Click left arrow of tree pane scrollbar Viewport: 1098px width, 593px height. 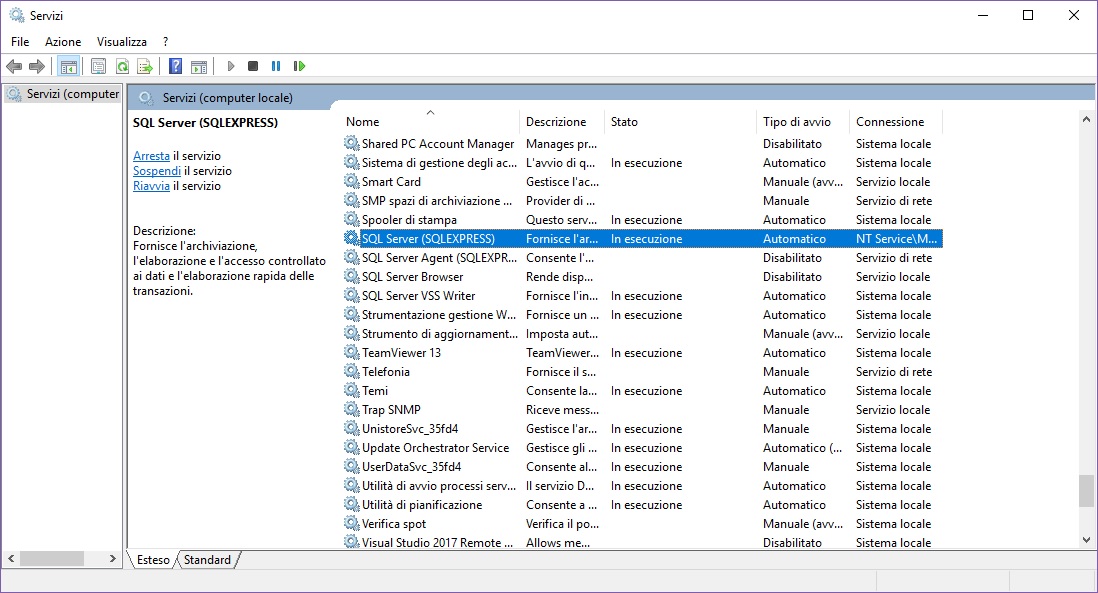point(11,559)
